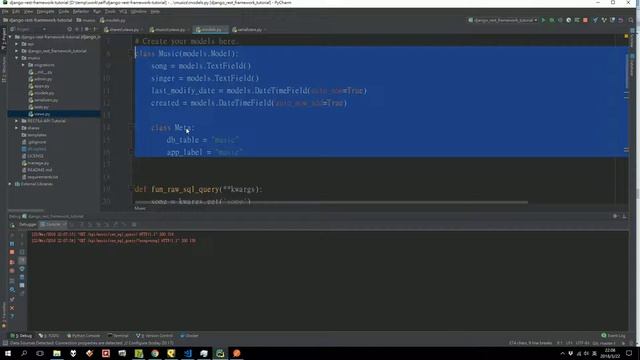Image resolution: width=640 pixels, height=360 pixels.
Task: Revert changes with the toolbar undo arrow
Action: 621,20
